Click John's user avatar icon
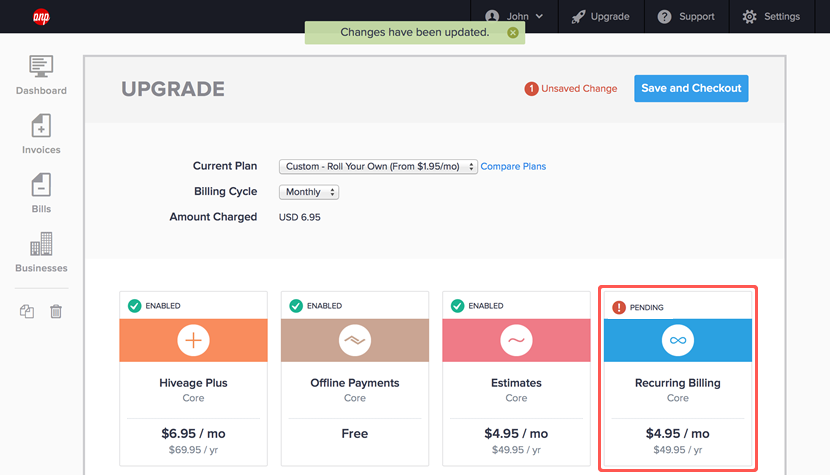The width and height of the screenshot is (830, 475). 492,16
